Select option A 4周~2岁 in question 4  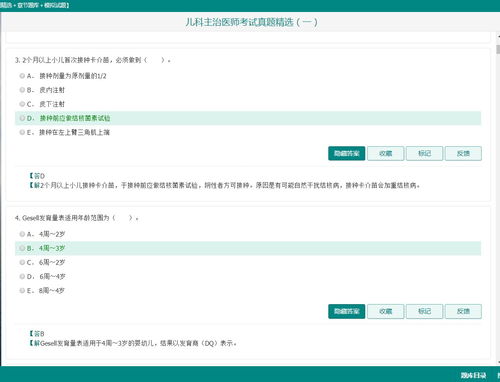(22, 234)
